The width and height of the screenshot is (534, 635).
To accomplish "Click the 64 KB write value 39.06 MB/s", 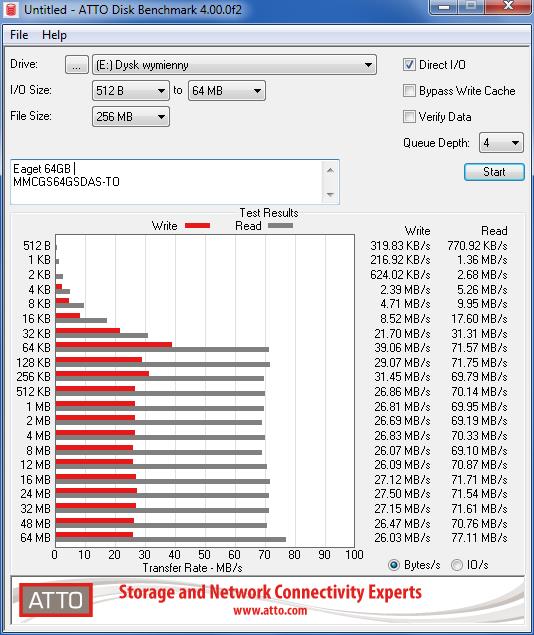I will (x=402, y=347).
